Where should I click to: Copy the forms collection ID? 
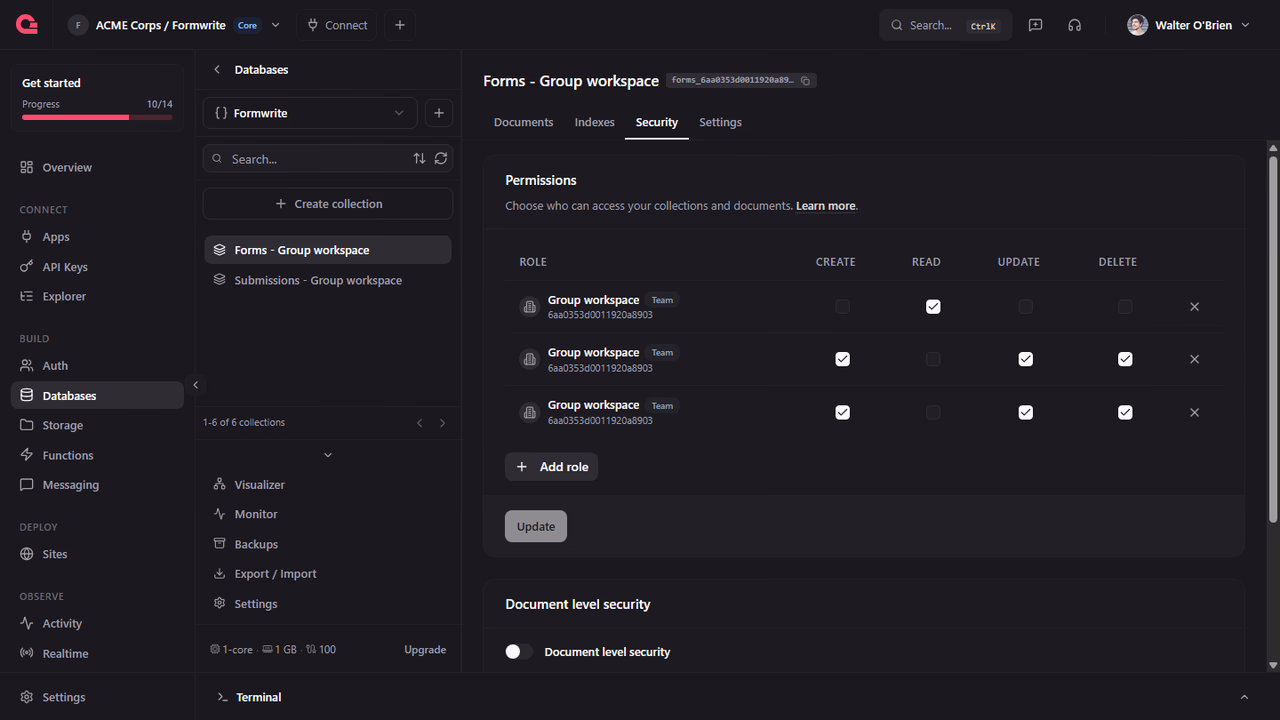[x=805, y=81]
